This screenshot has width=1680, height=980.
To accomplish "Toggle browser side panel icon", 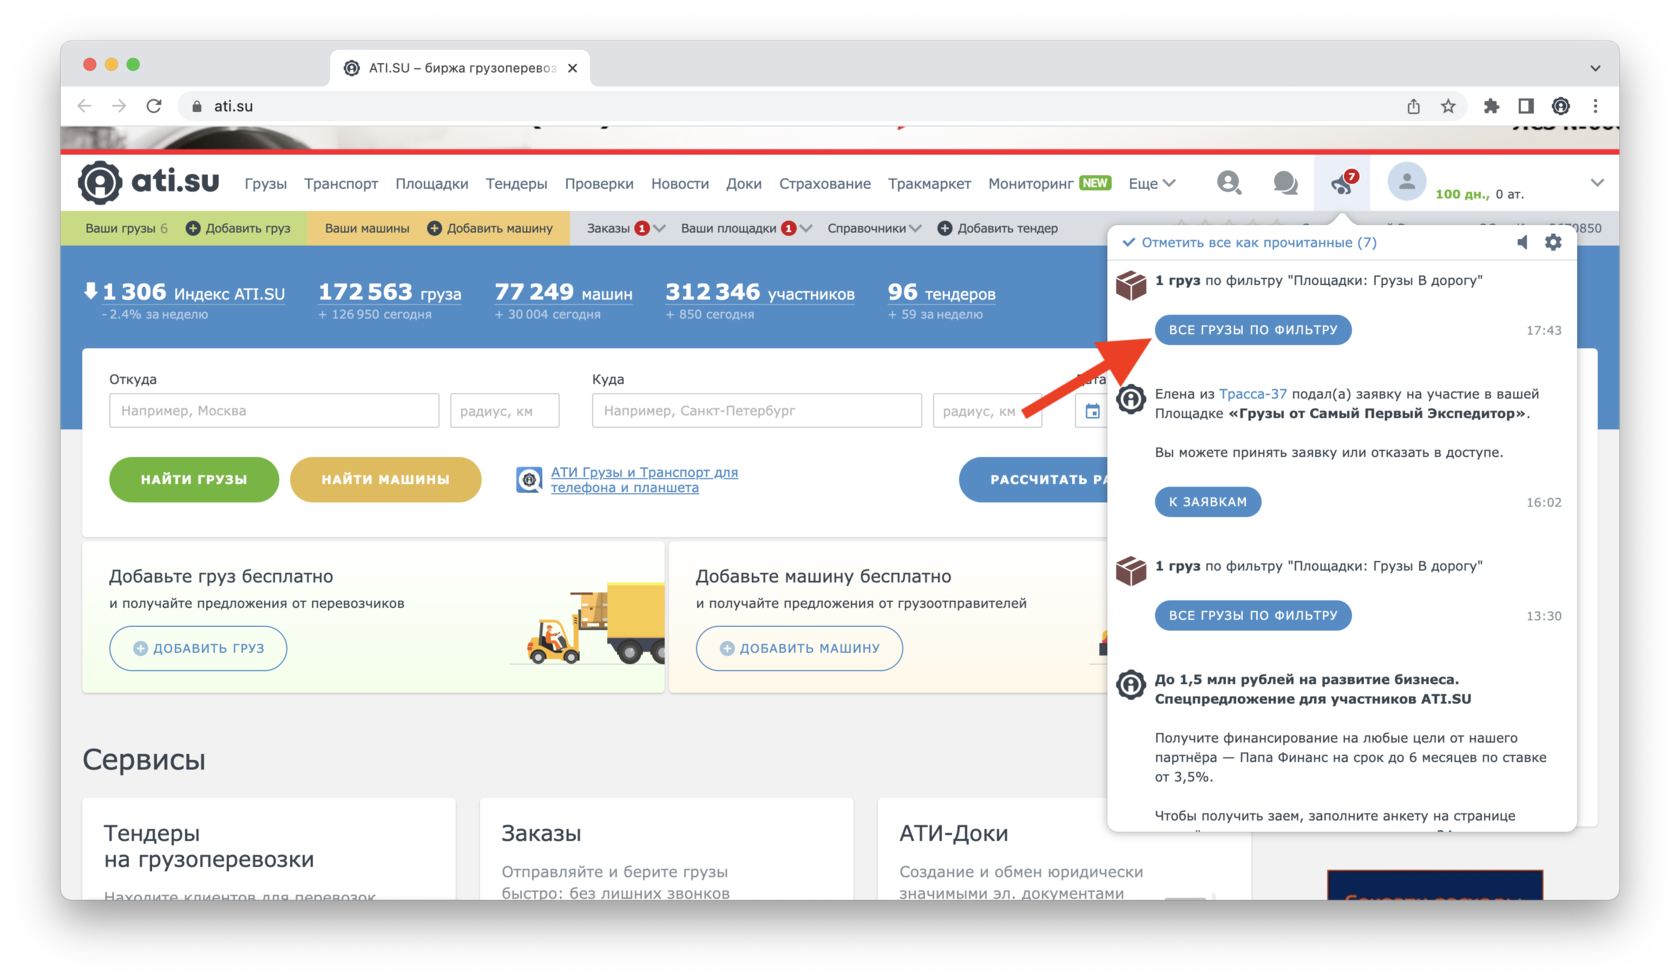I will point(1526,106).
